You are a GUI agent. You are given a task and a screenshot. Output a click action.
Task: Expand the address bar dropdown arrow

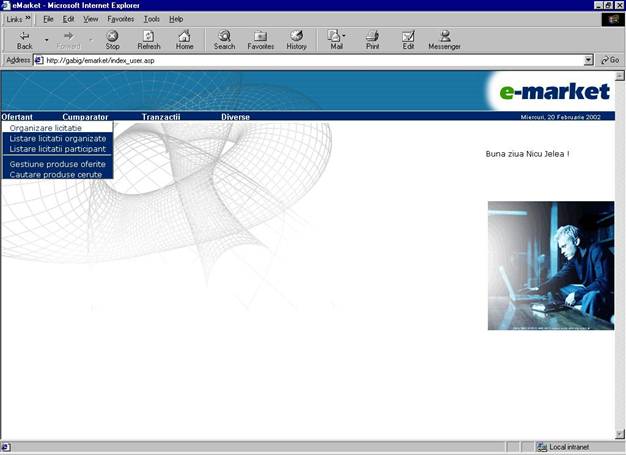pos(589,60)
